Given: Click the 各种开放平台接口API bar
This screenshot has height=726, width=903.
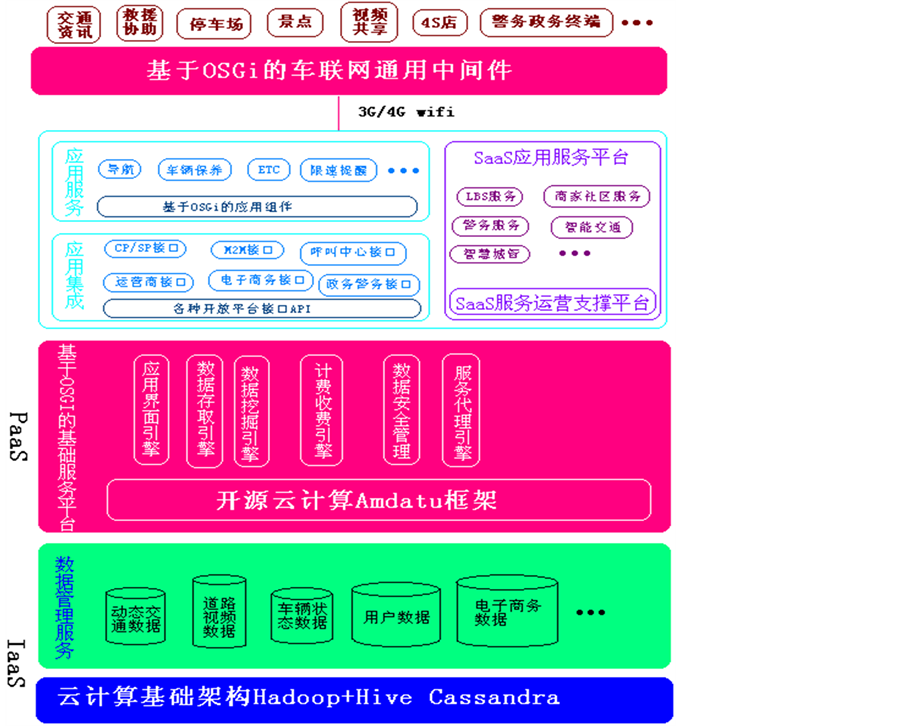Looking at the screenshot, I should [x=256, y=309].
